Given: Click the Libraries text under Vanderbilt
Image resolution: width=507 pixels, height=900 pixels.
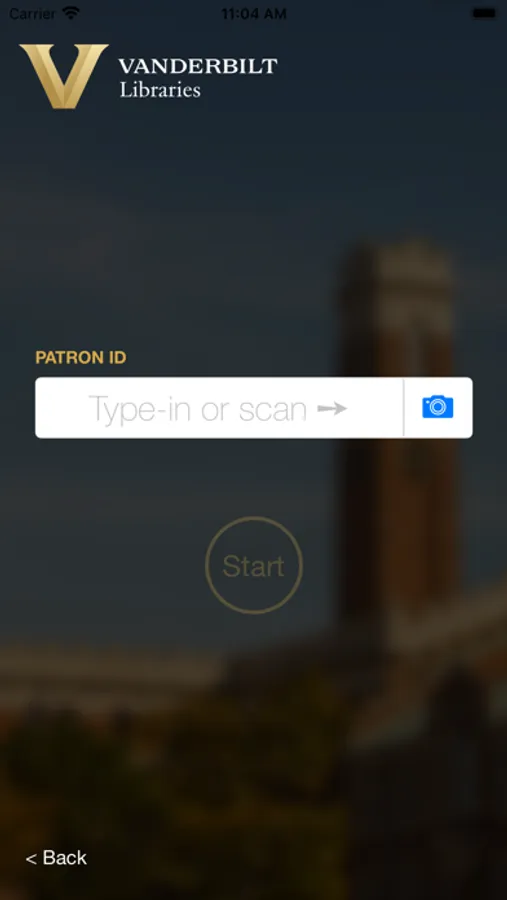Looking at the screenshot, I should pyautogui.click(x=160, y=90).
